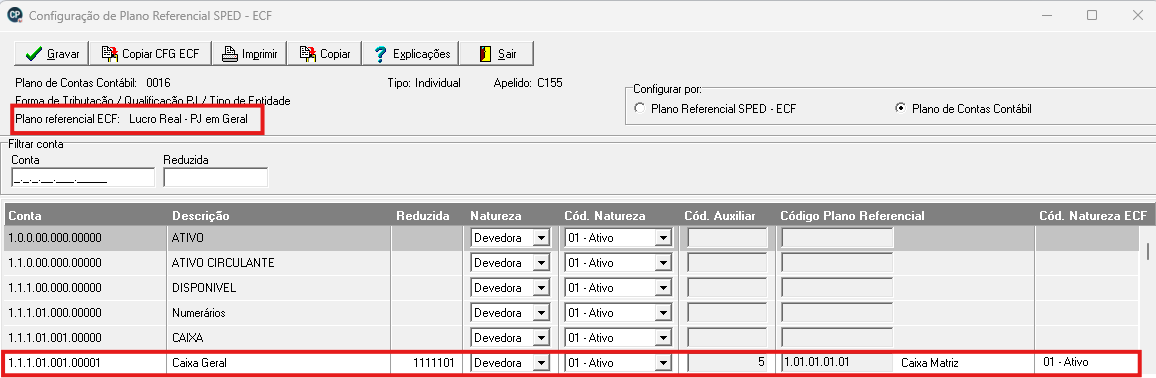Viewport: 1156px width, 378px height.
Task: Select account cell 1.1.1.00.000.00000
Action: coord(86,288)
